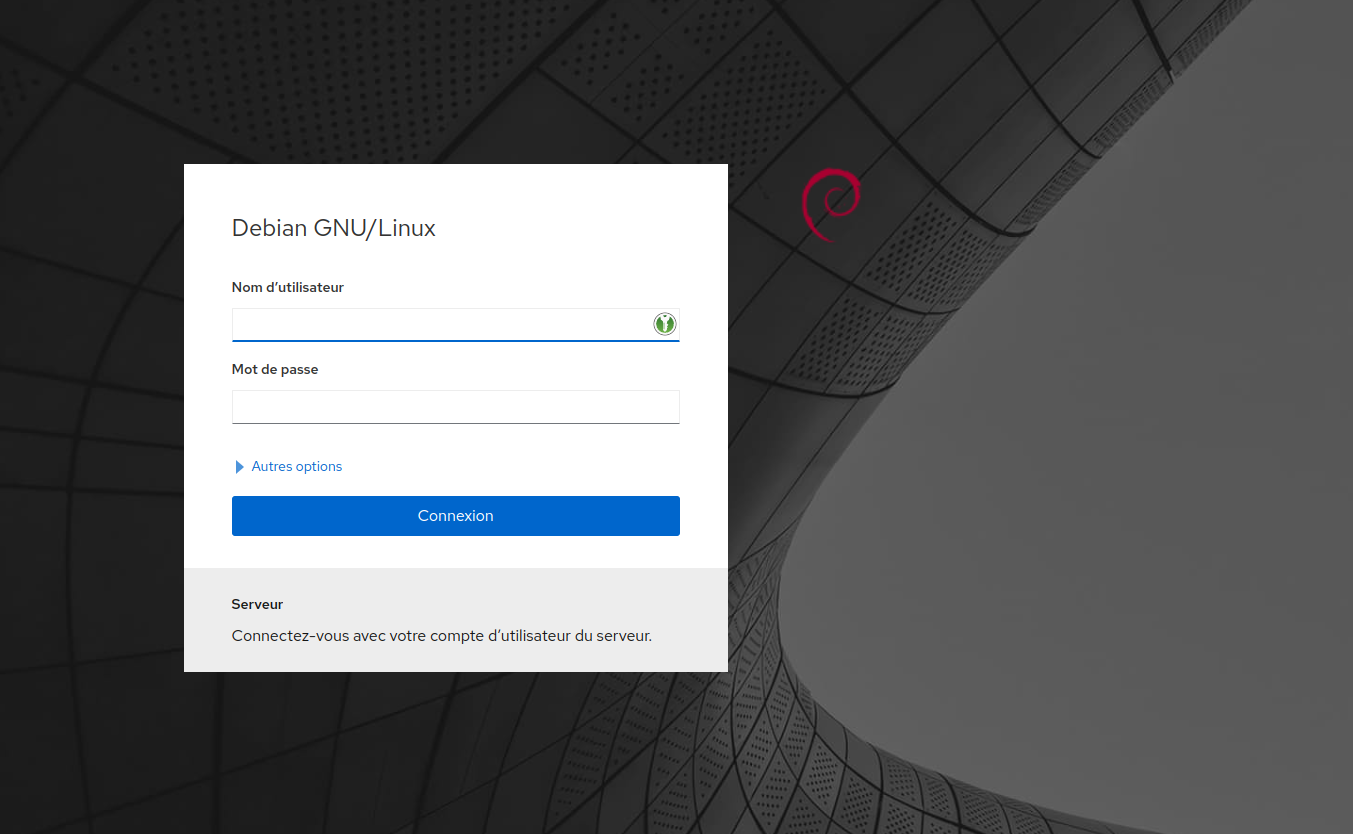Focus the Nom d'utilisateur input field
This screenshot has width=1353, height=834.
coord(455,325)
